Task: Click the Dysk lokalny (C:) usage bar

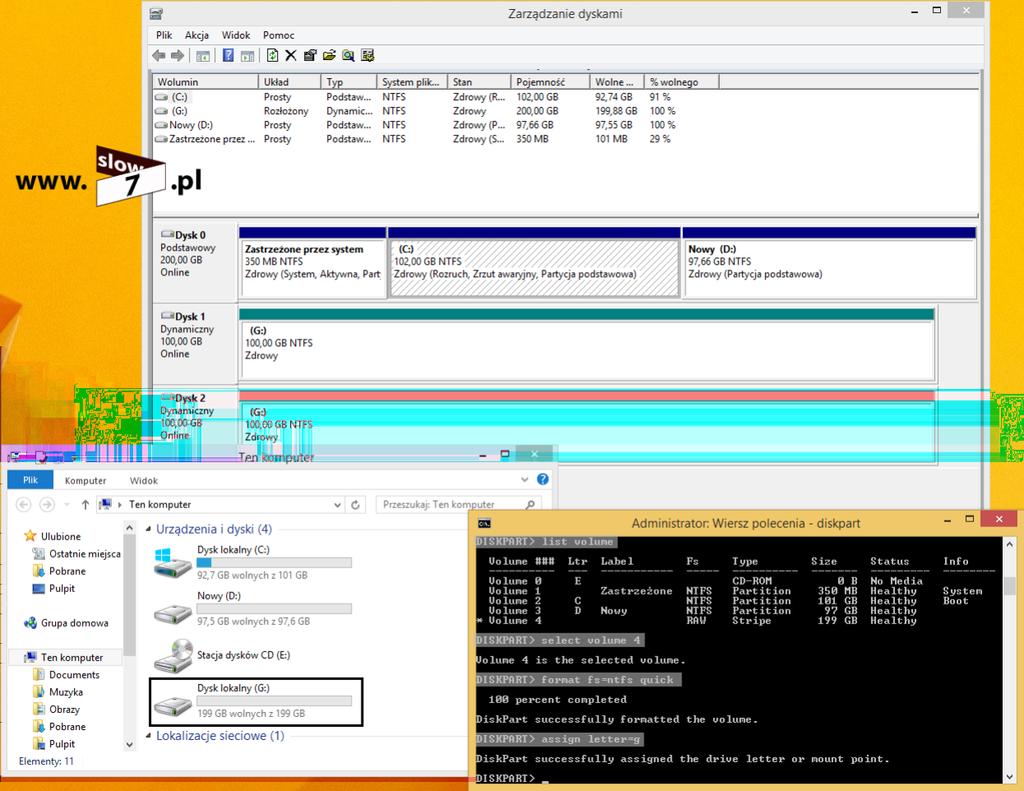Action: (274, 562)
